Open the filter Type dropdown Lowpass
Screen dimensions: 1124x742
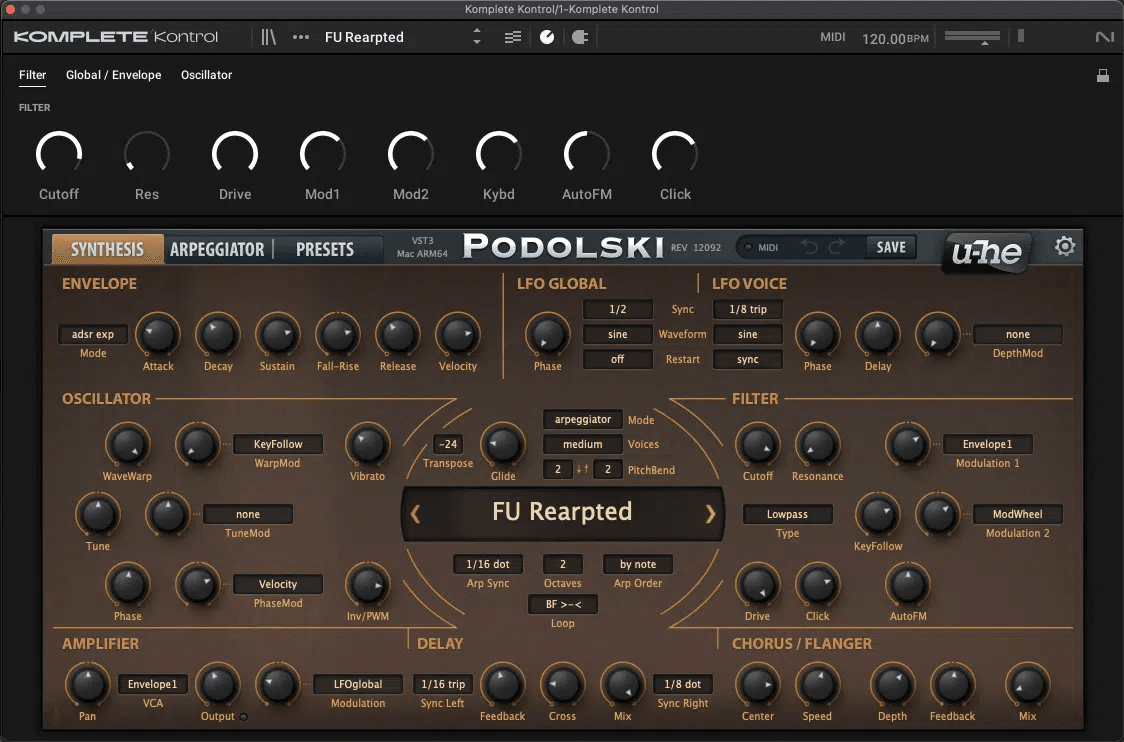[787, 514]
